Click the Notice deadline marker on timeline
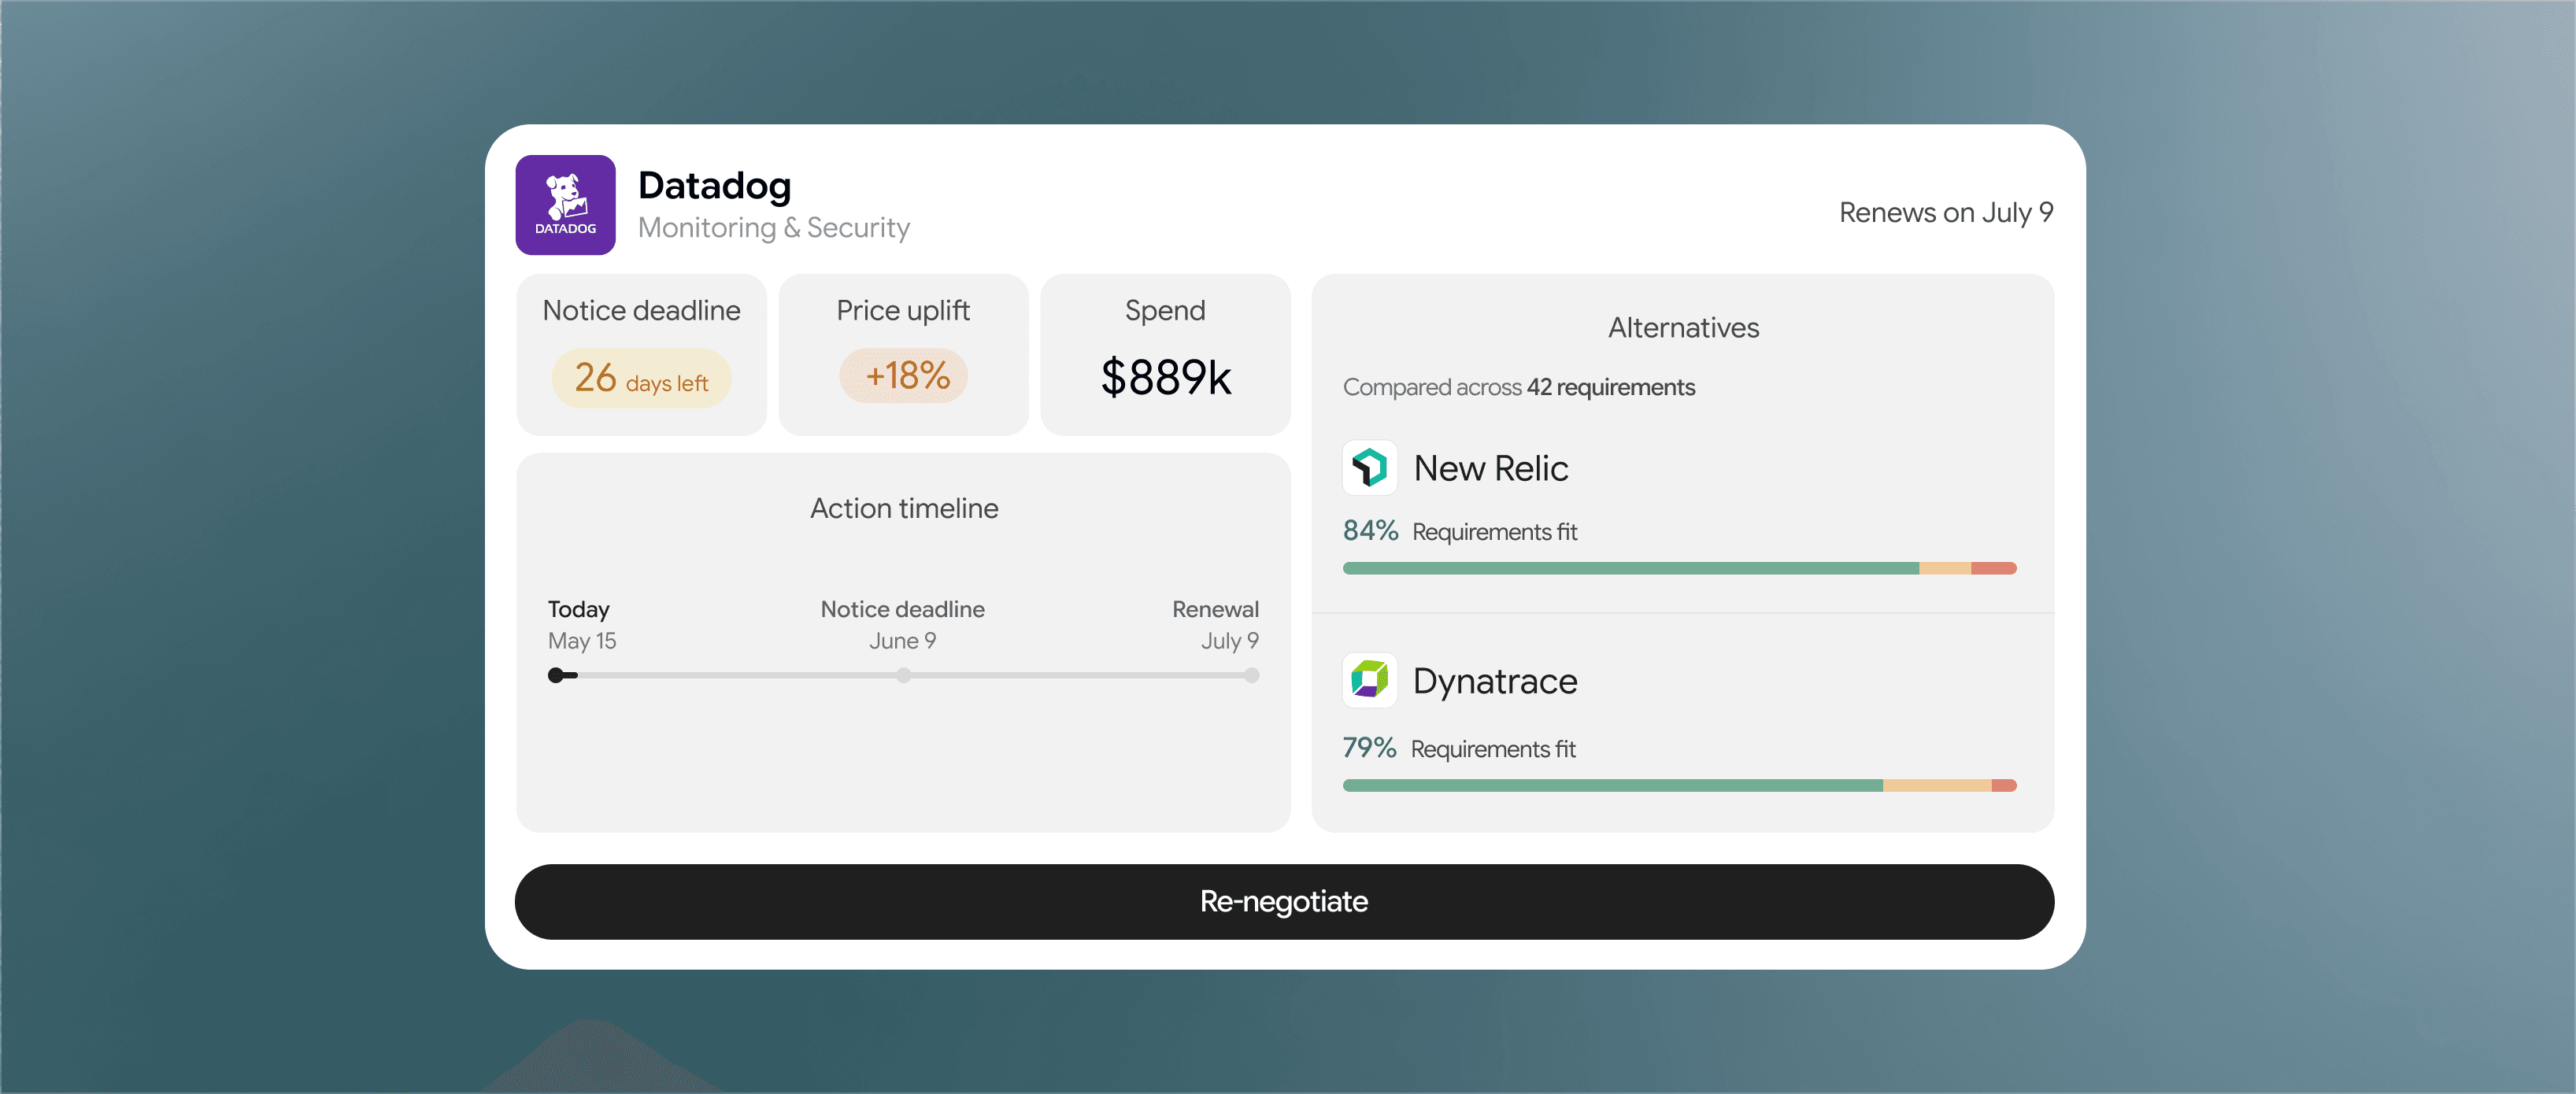The image size is (2576, 1094). pos(903,676)
